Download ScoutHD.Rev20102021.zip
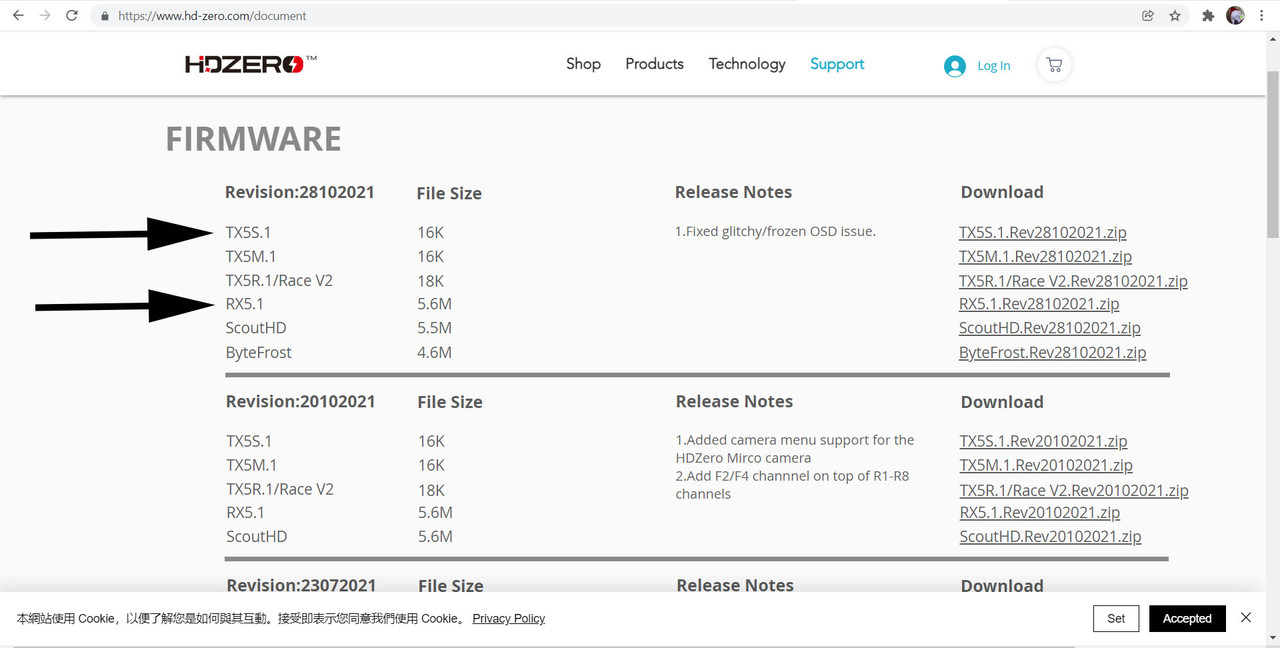Image resolution: width=1280 pixels, height=648 pixels. (x=1050, y=537)
